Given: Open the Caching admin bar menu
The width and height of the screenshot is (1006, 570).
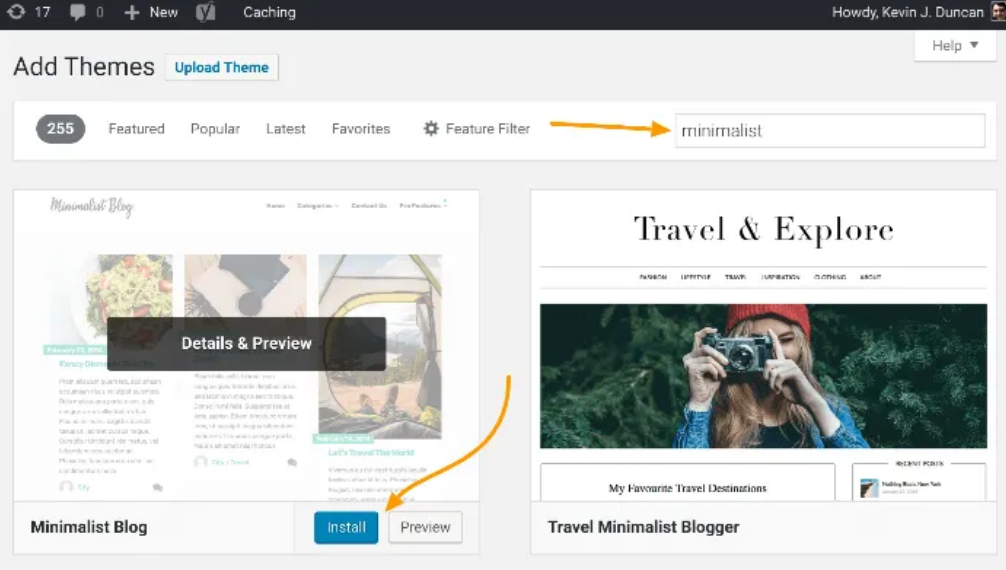Looking at the screenshot, I should click(x=269, y=12).
